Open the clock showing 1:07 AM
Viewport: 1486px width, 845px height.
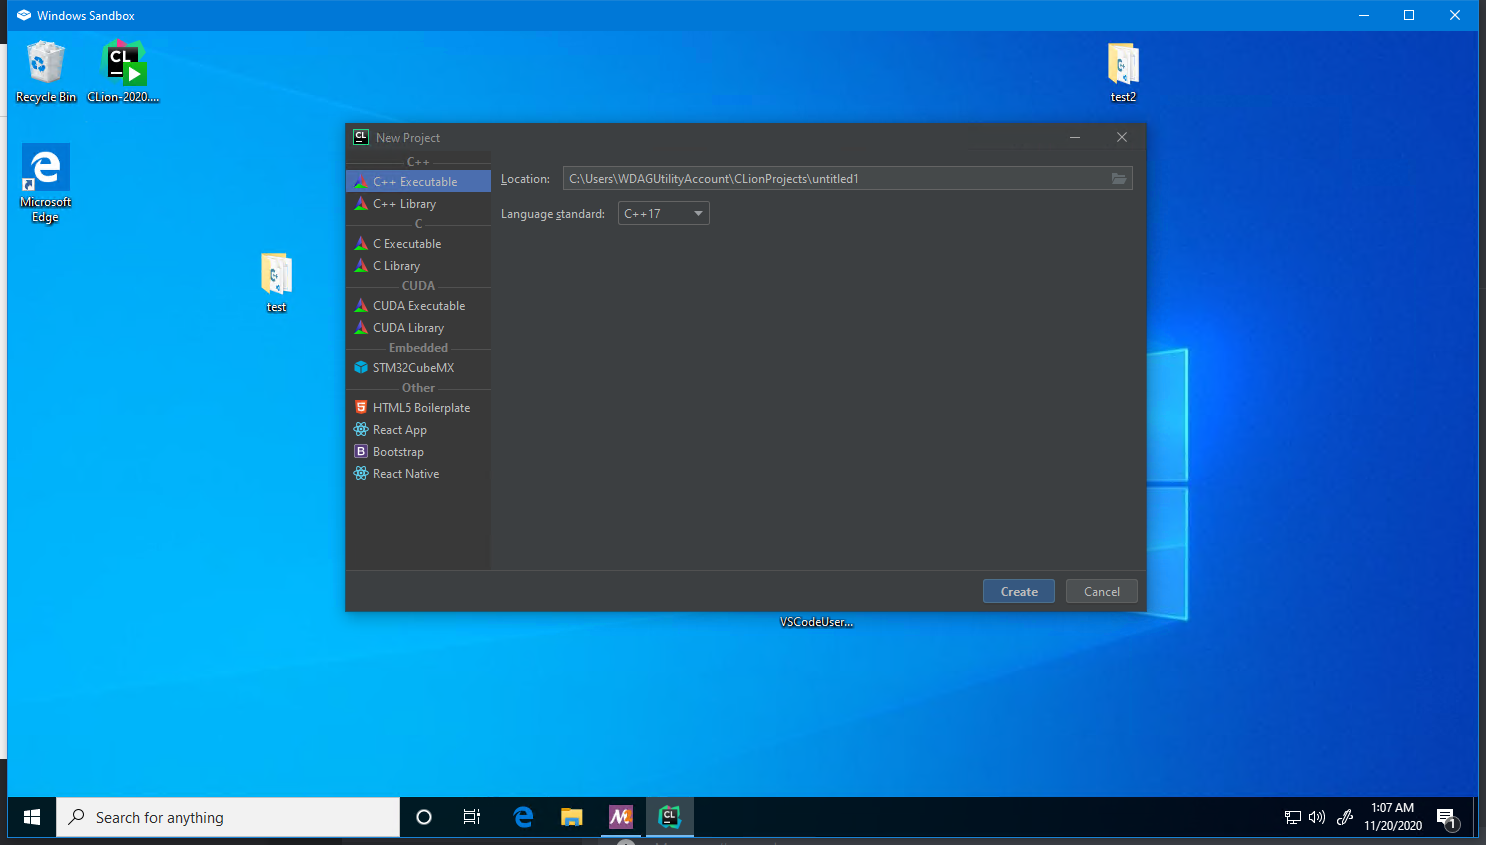1393,817
